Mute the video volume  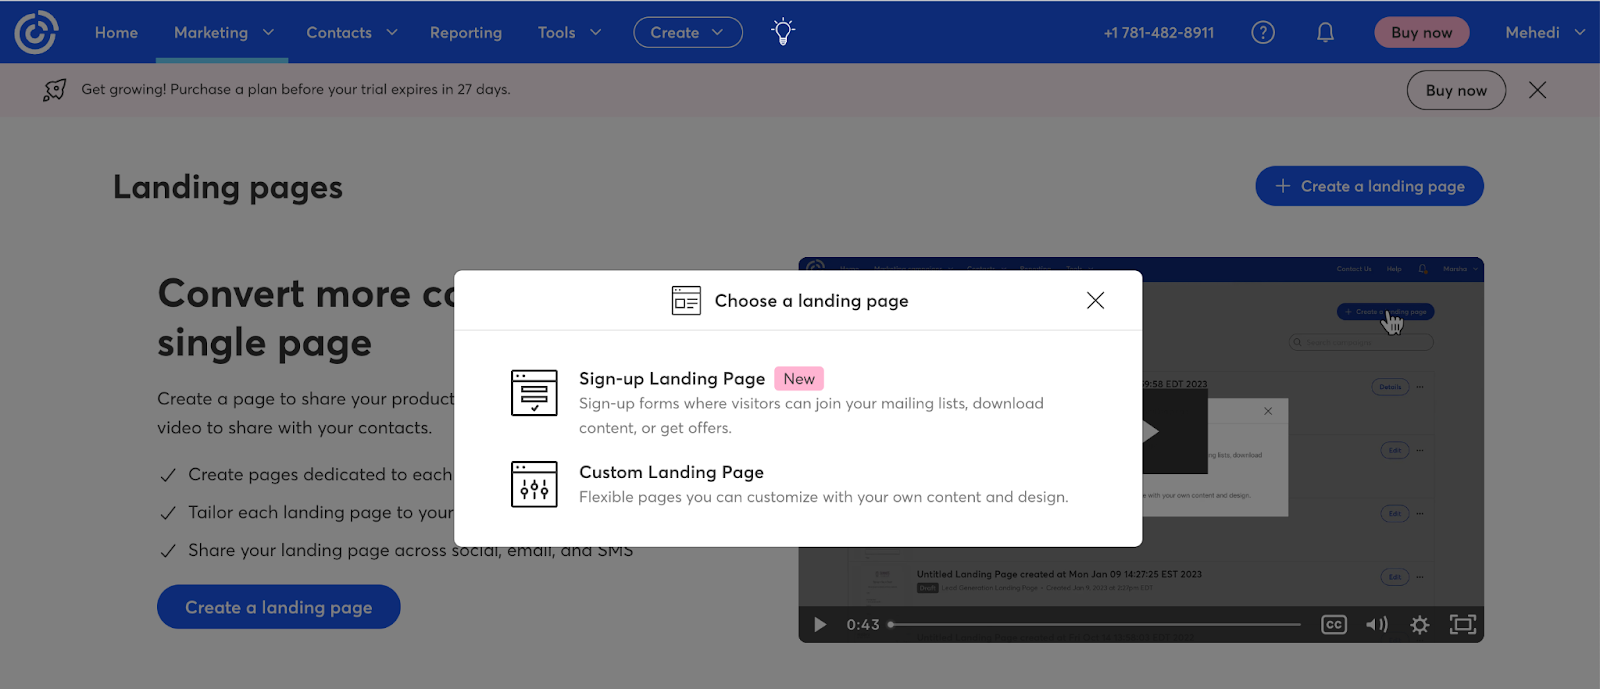coord(1377,624)
